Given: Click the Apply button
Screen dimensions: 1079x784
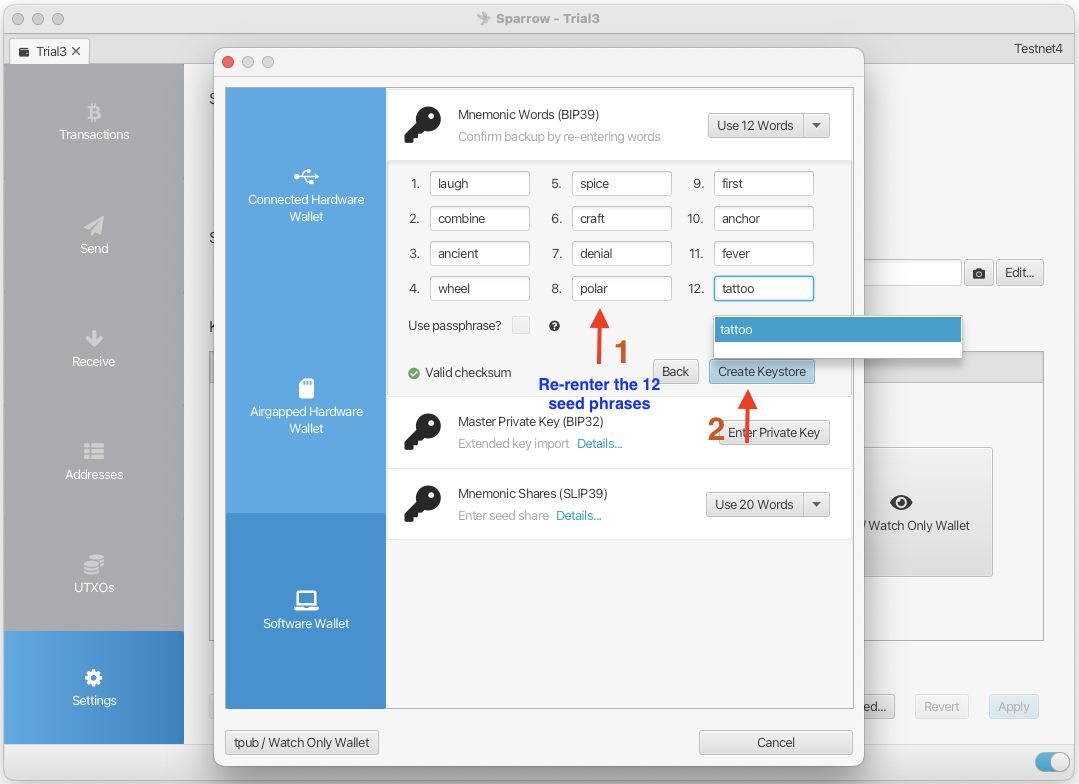Looking at the screenshot, I should tap(1014, 707).
